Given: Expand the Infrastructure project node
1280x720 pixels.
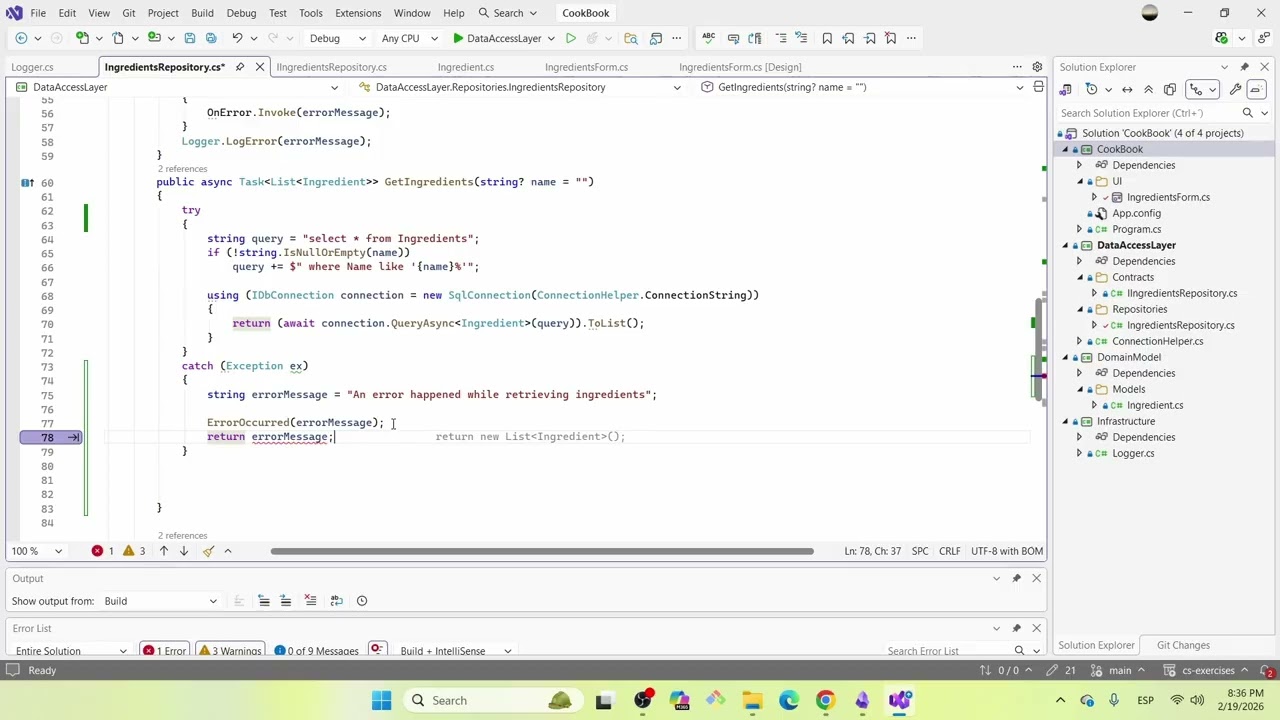Looking at the screenshot, I should (1065, 421).
